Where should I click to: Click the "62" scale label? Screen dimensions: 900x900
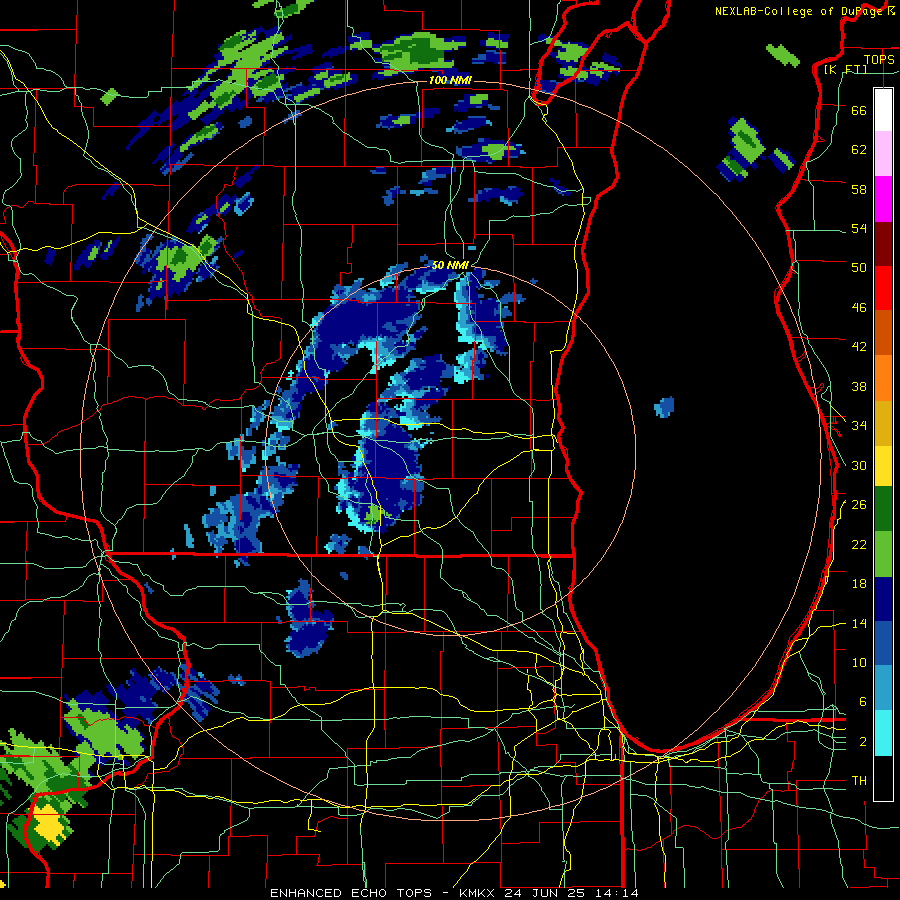(x=859, y=150)
